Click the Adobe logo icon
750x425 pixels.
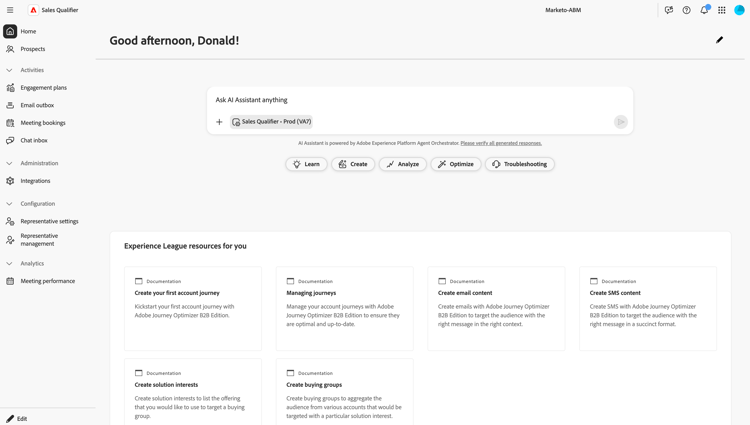pyautogui.click(x=33, y=10)
